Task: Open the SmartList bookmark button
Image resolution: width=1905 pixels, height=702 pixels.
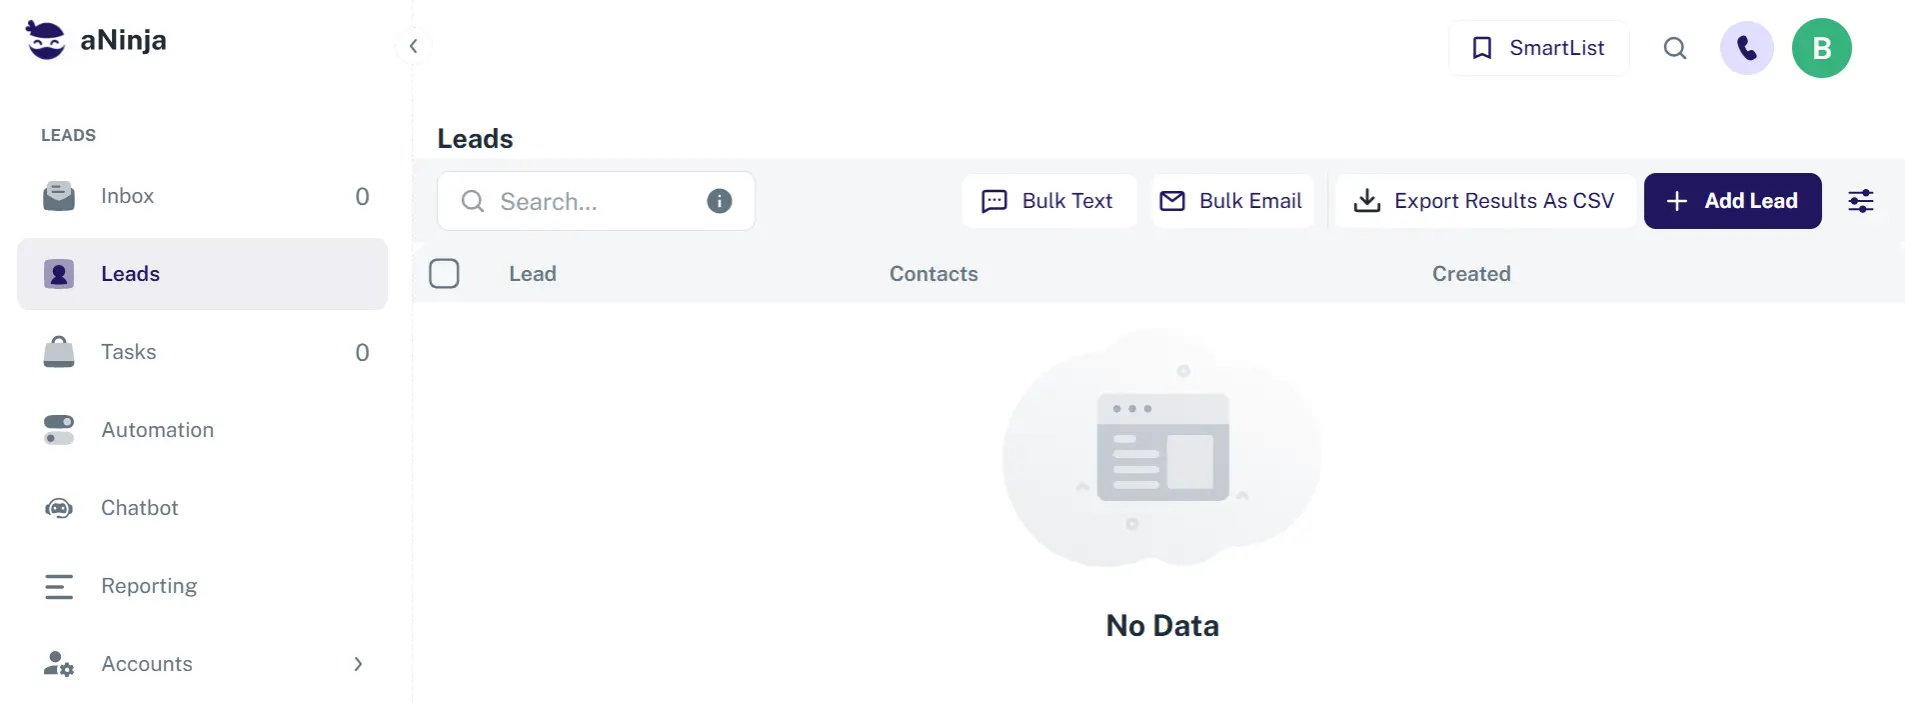Action: click(1538, 48)
